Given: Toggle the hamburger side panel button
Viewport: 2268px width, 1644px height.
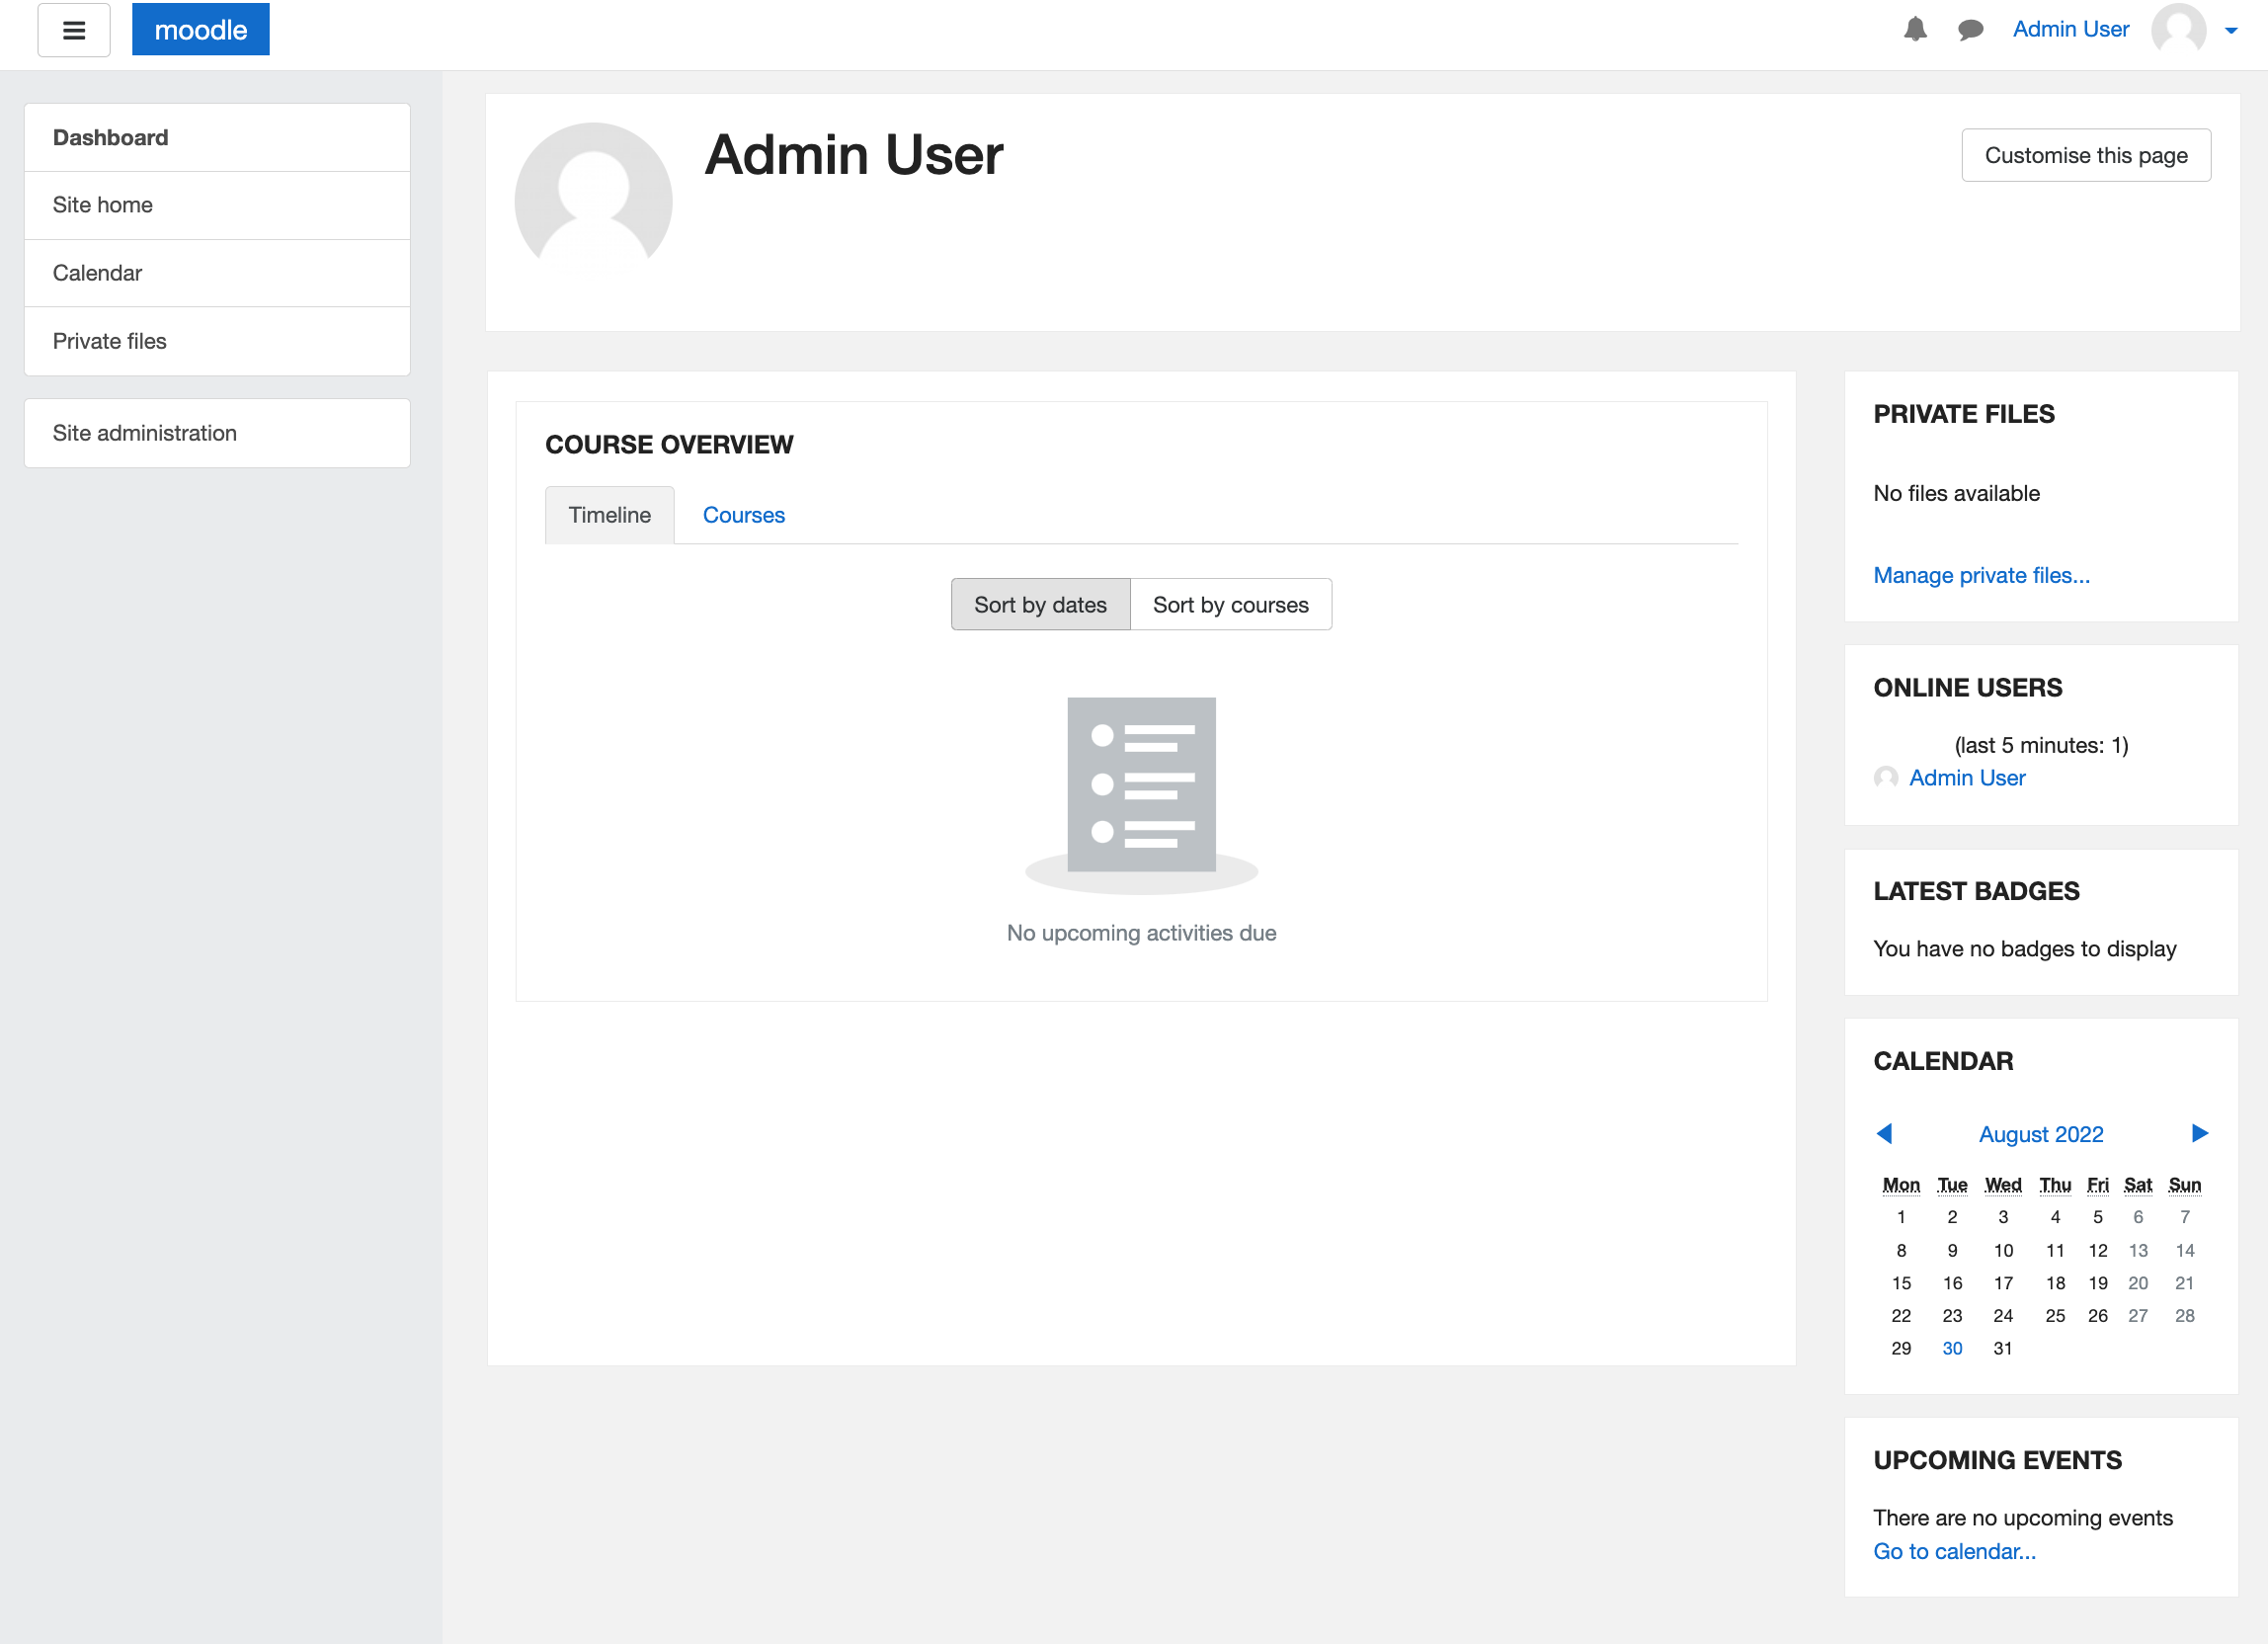Looking at the screenshot, I should point(74,30).
